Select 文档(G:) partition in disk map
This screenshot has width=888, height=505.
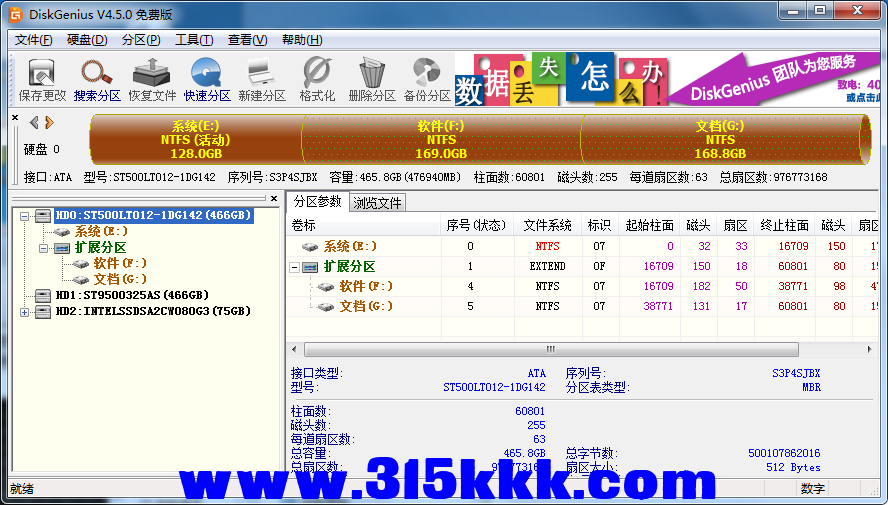coord(720,139)
